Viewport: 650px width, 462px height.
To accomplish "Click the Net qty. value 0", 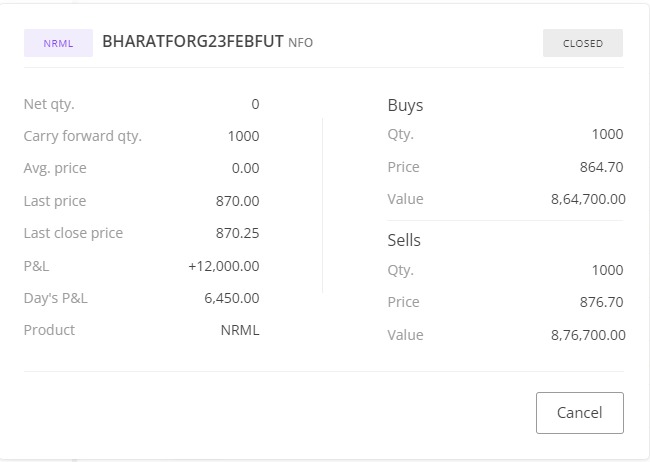I will (255, 104).
